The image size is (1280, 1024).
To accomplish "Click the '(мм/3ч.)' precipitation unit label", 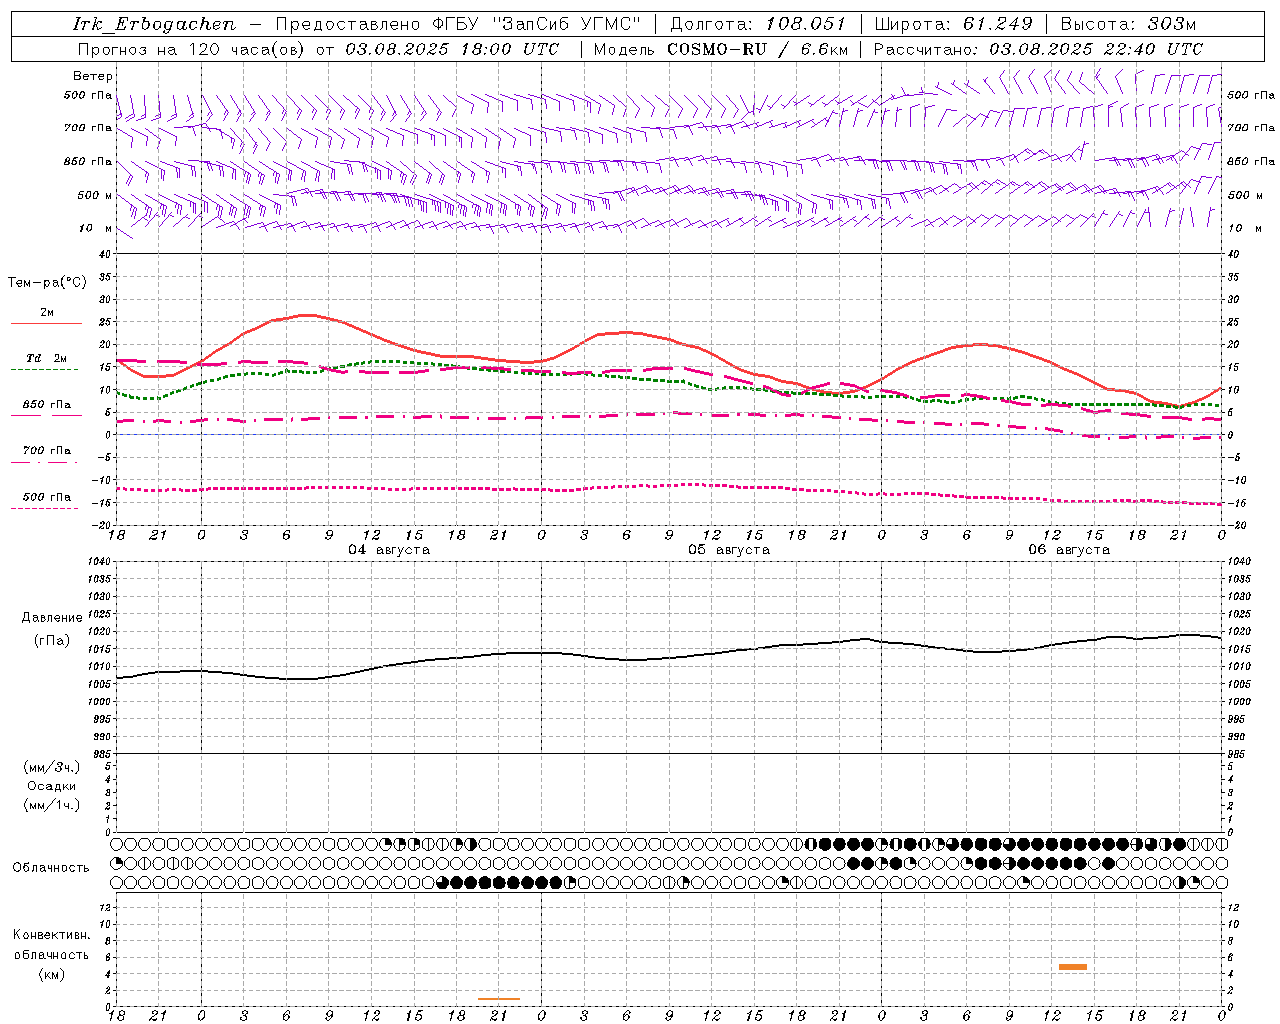I will 52,767.
